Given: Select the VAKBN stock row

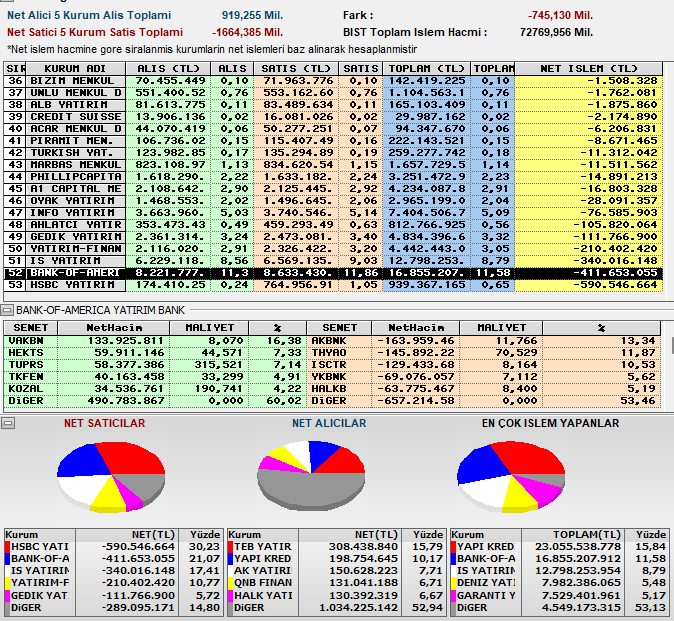Looking at the screenshot, I should [x=155, y=341].
